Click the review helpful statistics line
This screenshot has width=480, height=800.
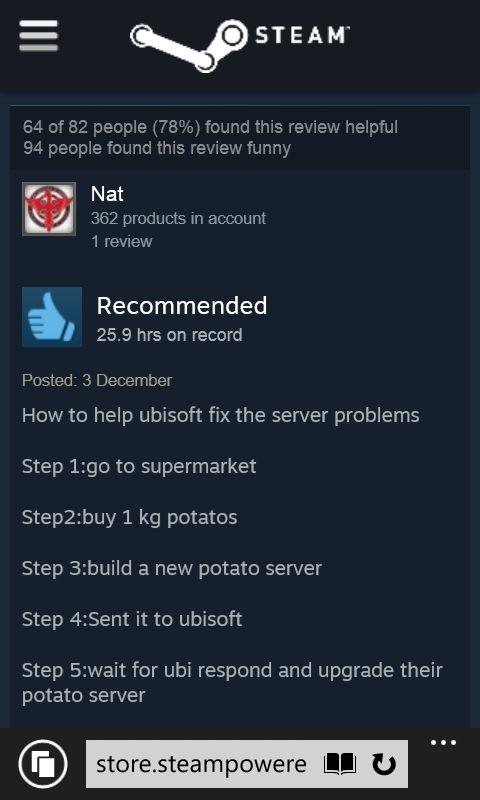point(210,127)
